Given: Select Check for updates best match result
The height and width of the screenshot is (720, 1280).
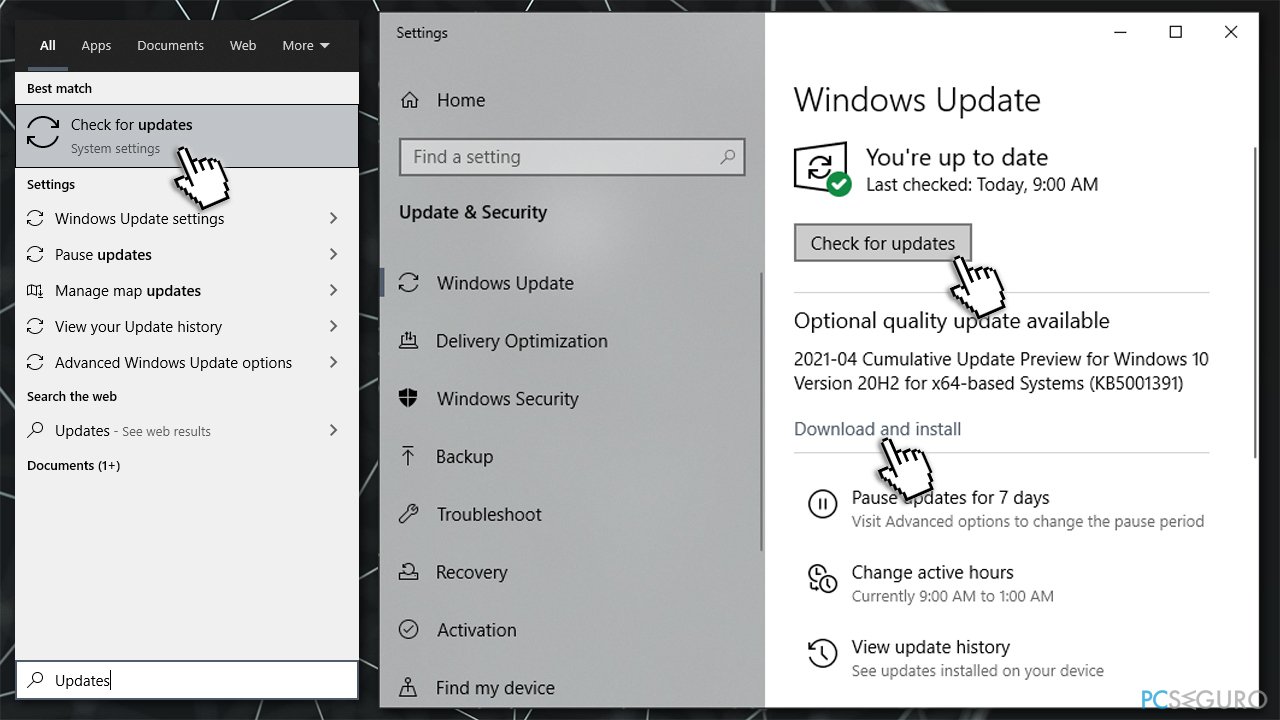Looking at the screenshot, I should (187, 136).
